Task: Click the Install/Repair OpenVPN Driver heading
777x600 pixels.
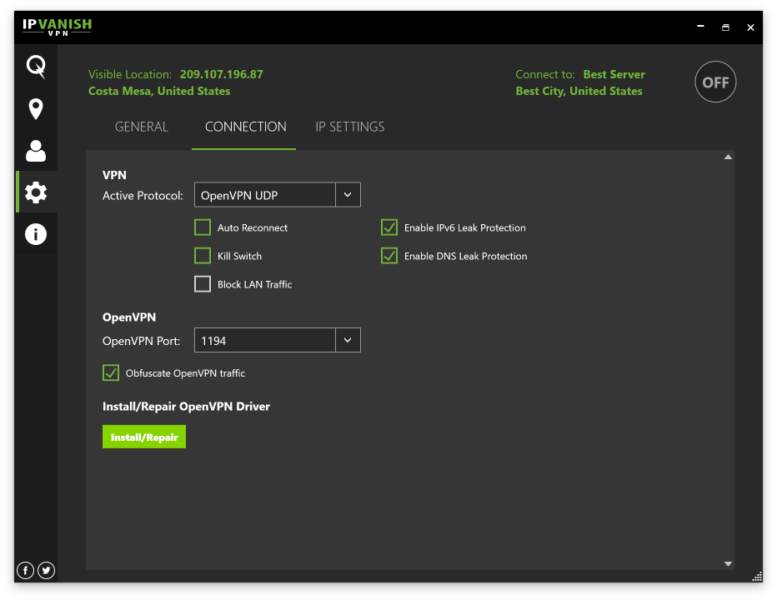Action: tap(186, 406)
